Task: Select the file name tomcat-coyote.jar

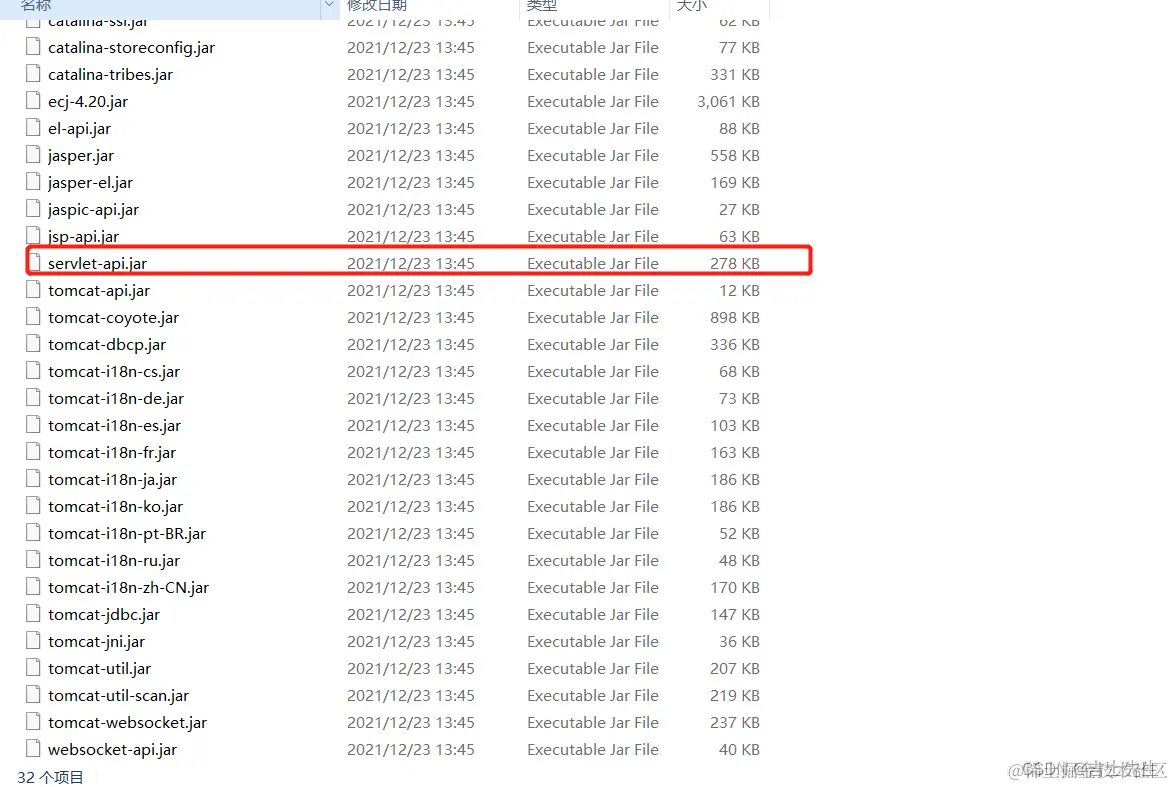Action: coord(113,317)
